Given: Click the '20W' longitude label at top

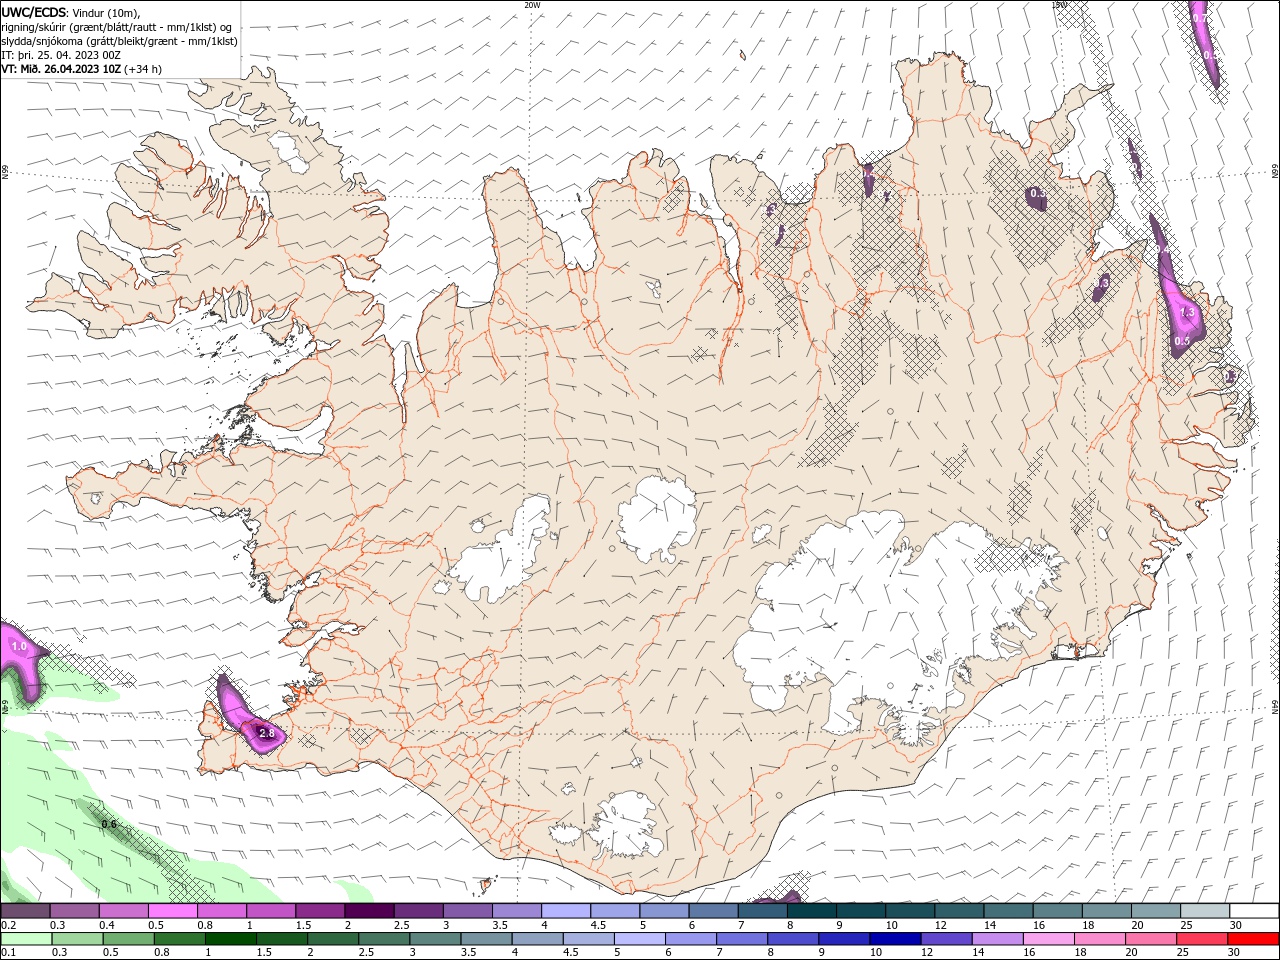Looking at the screenshot, I should [532, 5].
